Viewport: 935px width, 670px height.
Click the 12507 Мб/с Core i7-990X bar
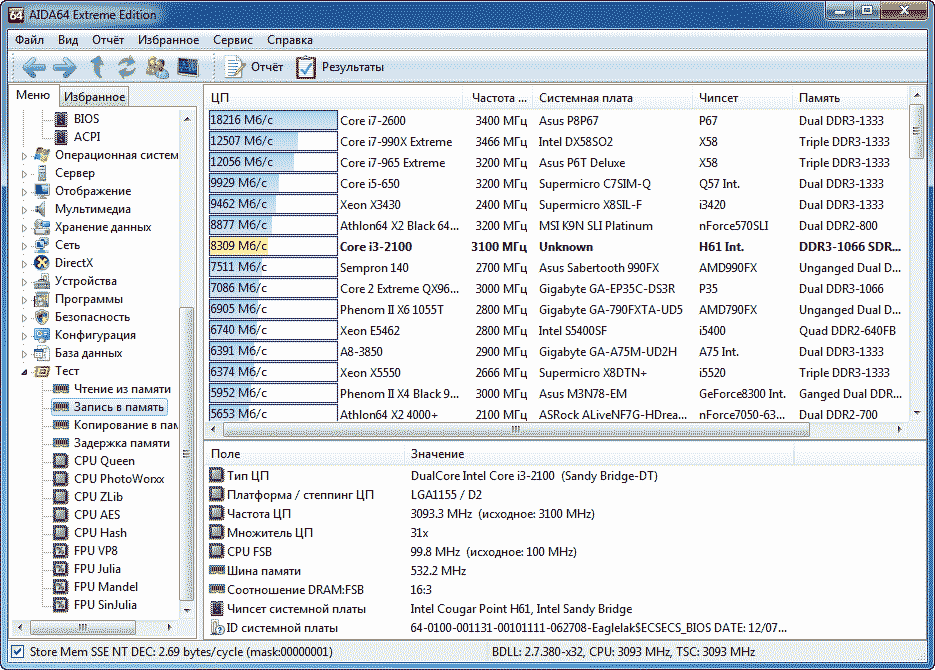[x=273, y=141]
